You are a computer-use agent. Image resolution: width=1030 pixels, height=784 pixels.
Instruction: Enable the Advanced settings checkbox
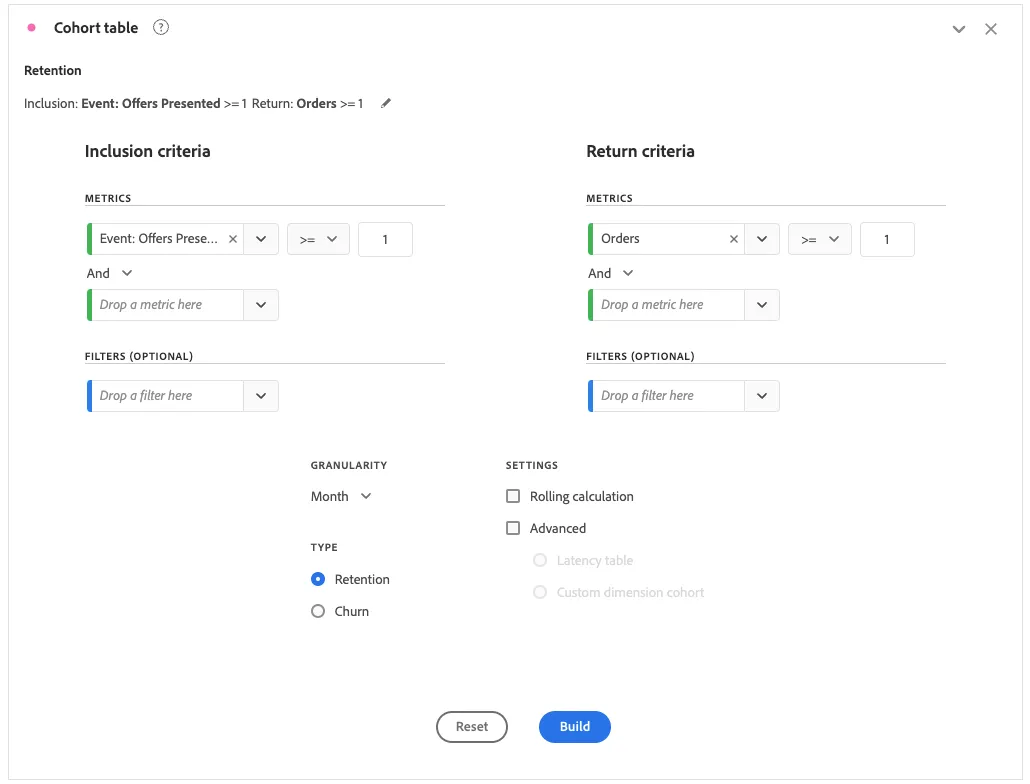[513, 528]
